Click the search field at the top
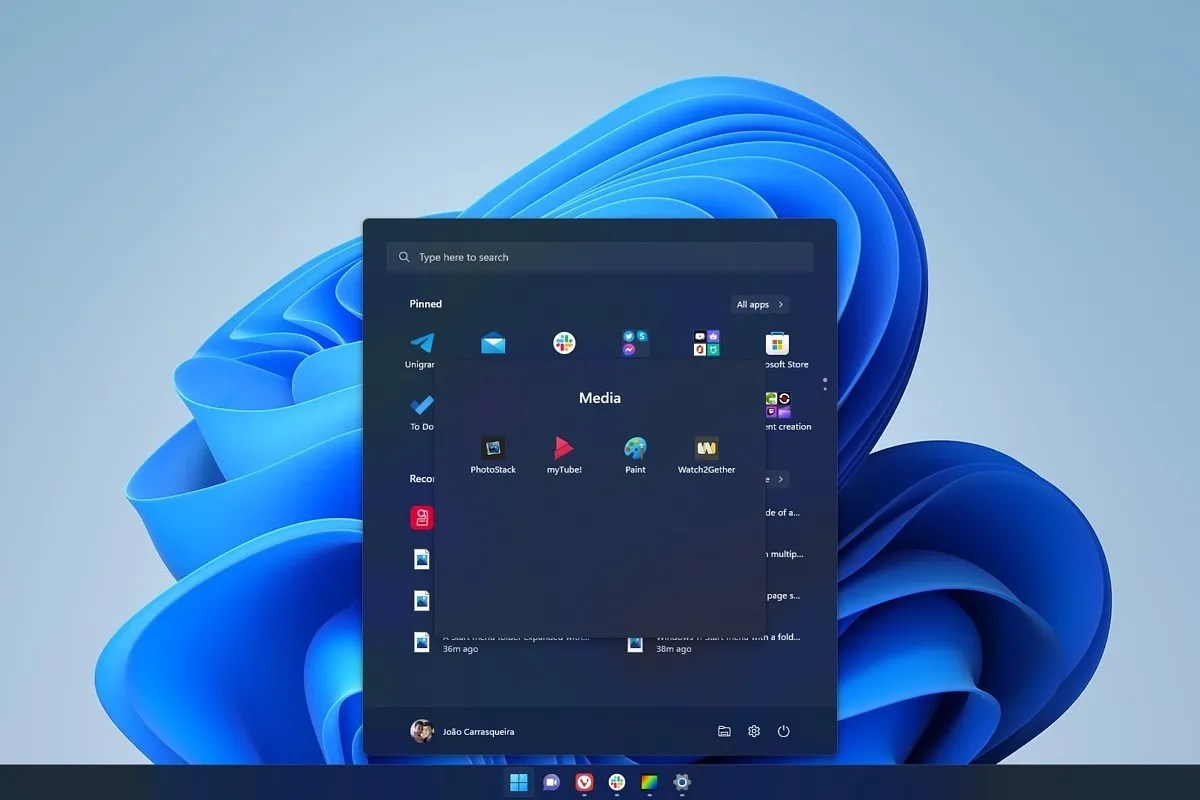Image resolution: width=1200 pixels, height=800 pixels. [x=600, y=257]
